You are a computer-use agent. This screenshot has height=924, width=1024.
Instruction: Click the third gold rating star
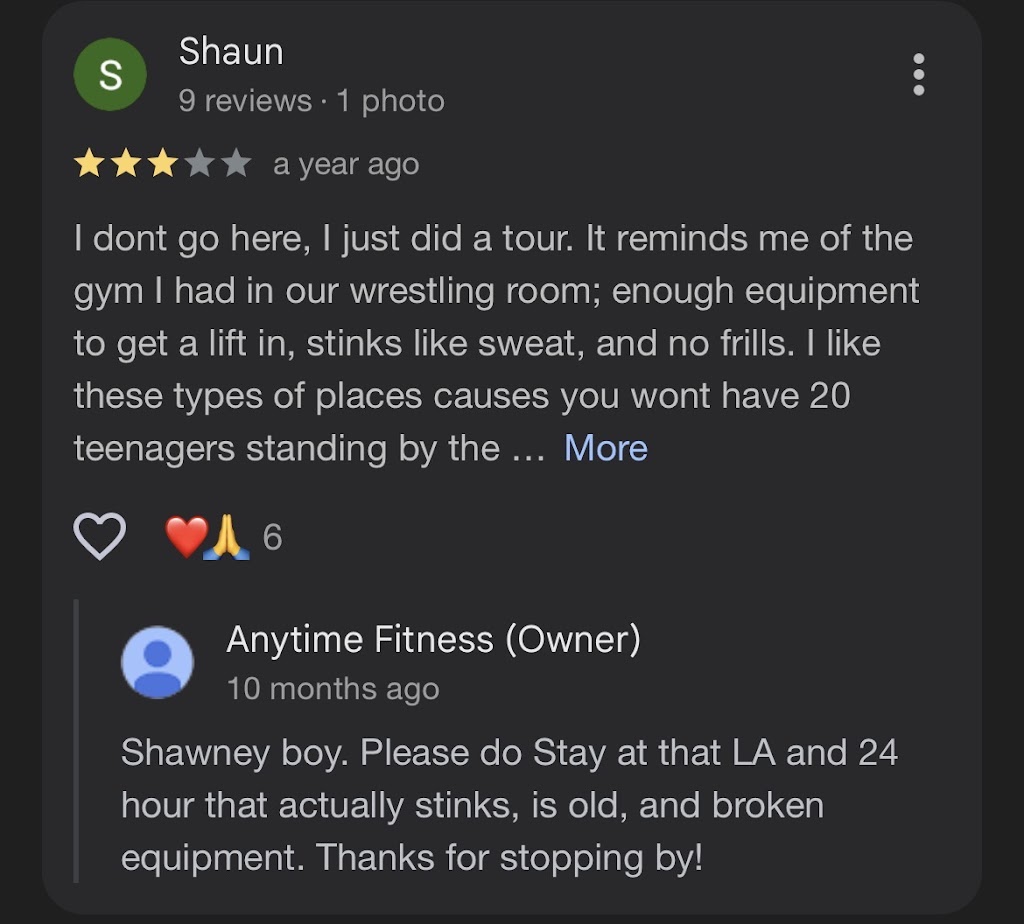(163, 164)
